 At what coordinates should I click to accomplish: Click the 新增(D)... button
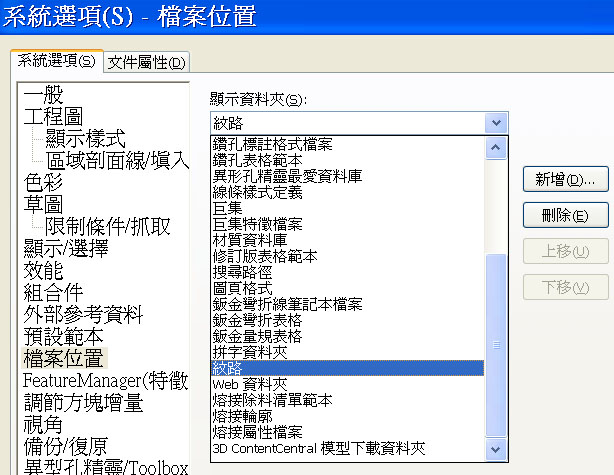565,179
